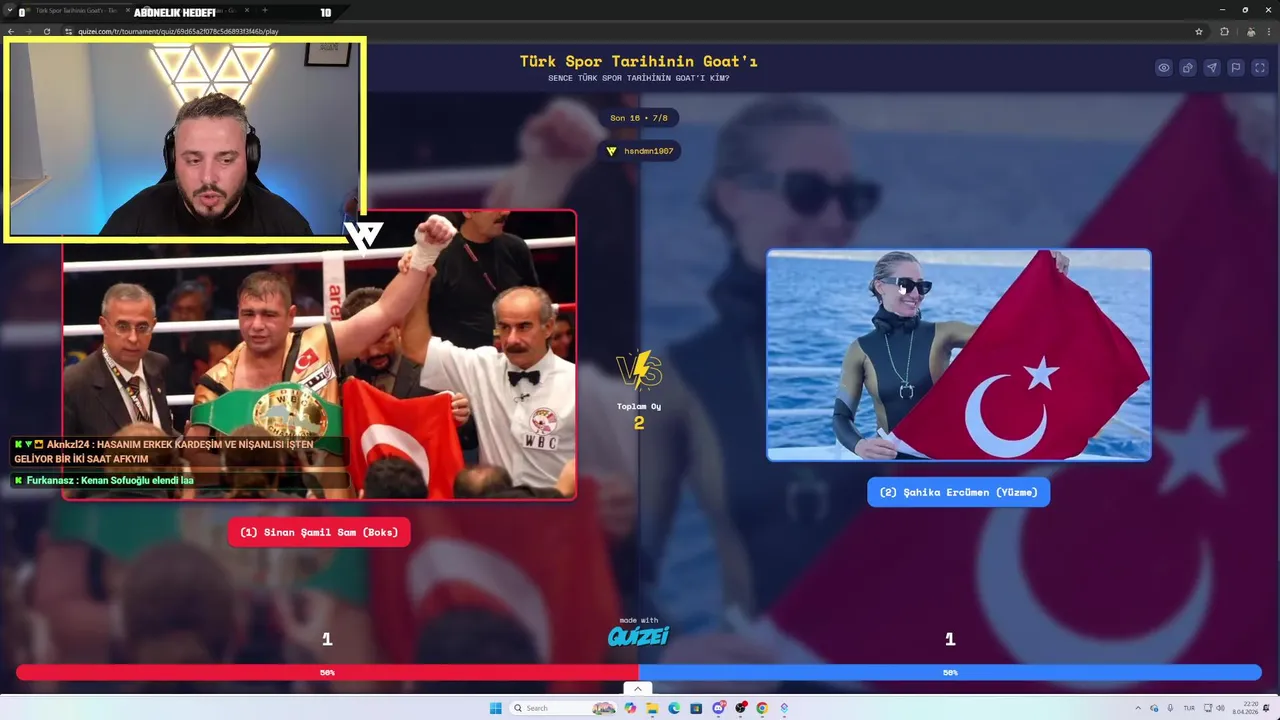1280x720 pixels.
Task: Open the notification bell in the taskbar
Action: pyautogui.click(x=1267, y=708)
